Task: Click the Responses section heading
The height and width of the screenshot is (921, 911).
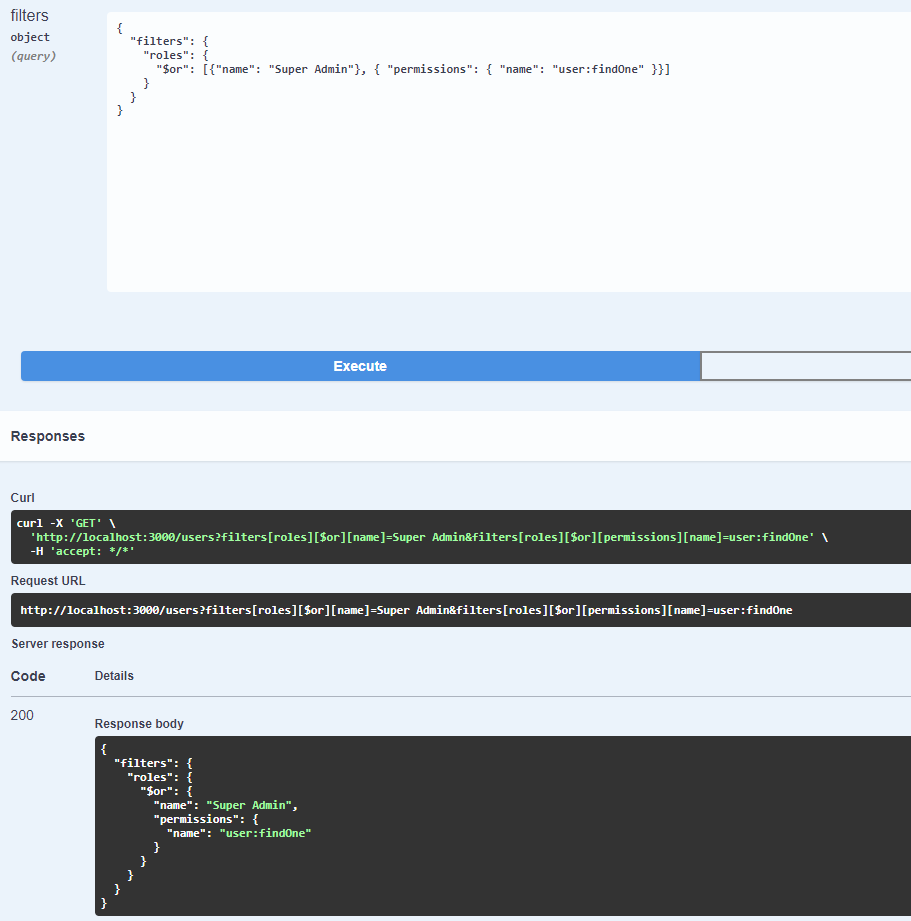Action: tap(48, 436)
